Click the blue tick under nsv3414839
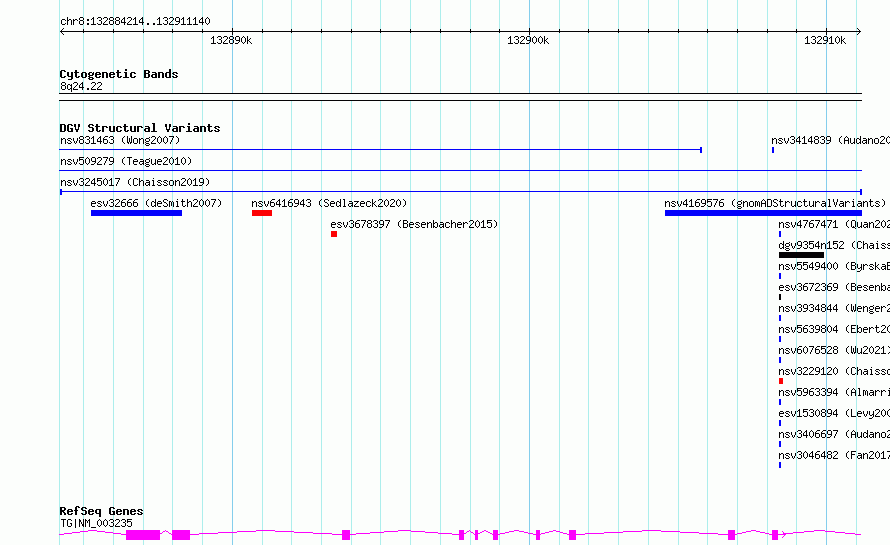890x545 pixels. (x=773, y=150)
